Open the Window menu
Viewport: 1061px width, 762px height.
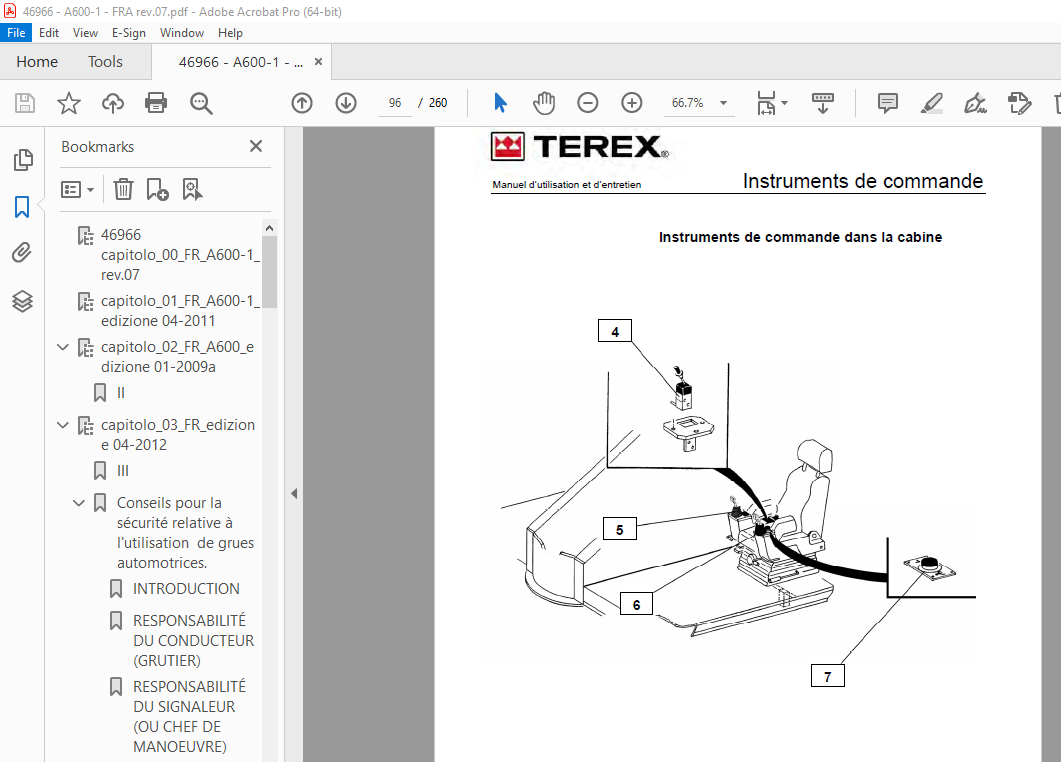coord(181,32)
